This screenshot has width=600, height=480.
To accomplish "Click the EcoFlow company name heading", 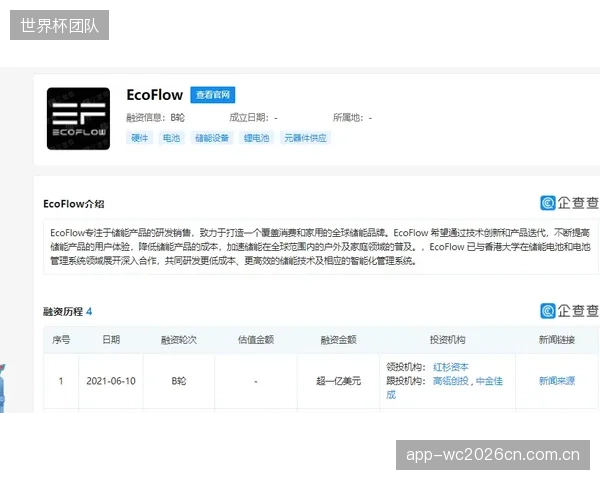I will [155, 95].
